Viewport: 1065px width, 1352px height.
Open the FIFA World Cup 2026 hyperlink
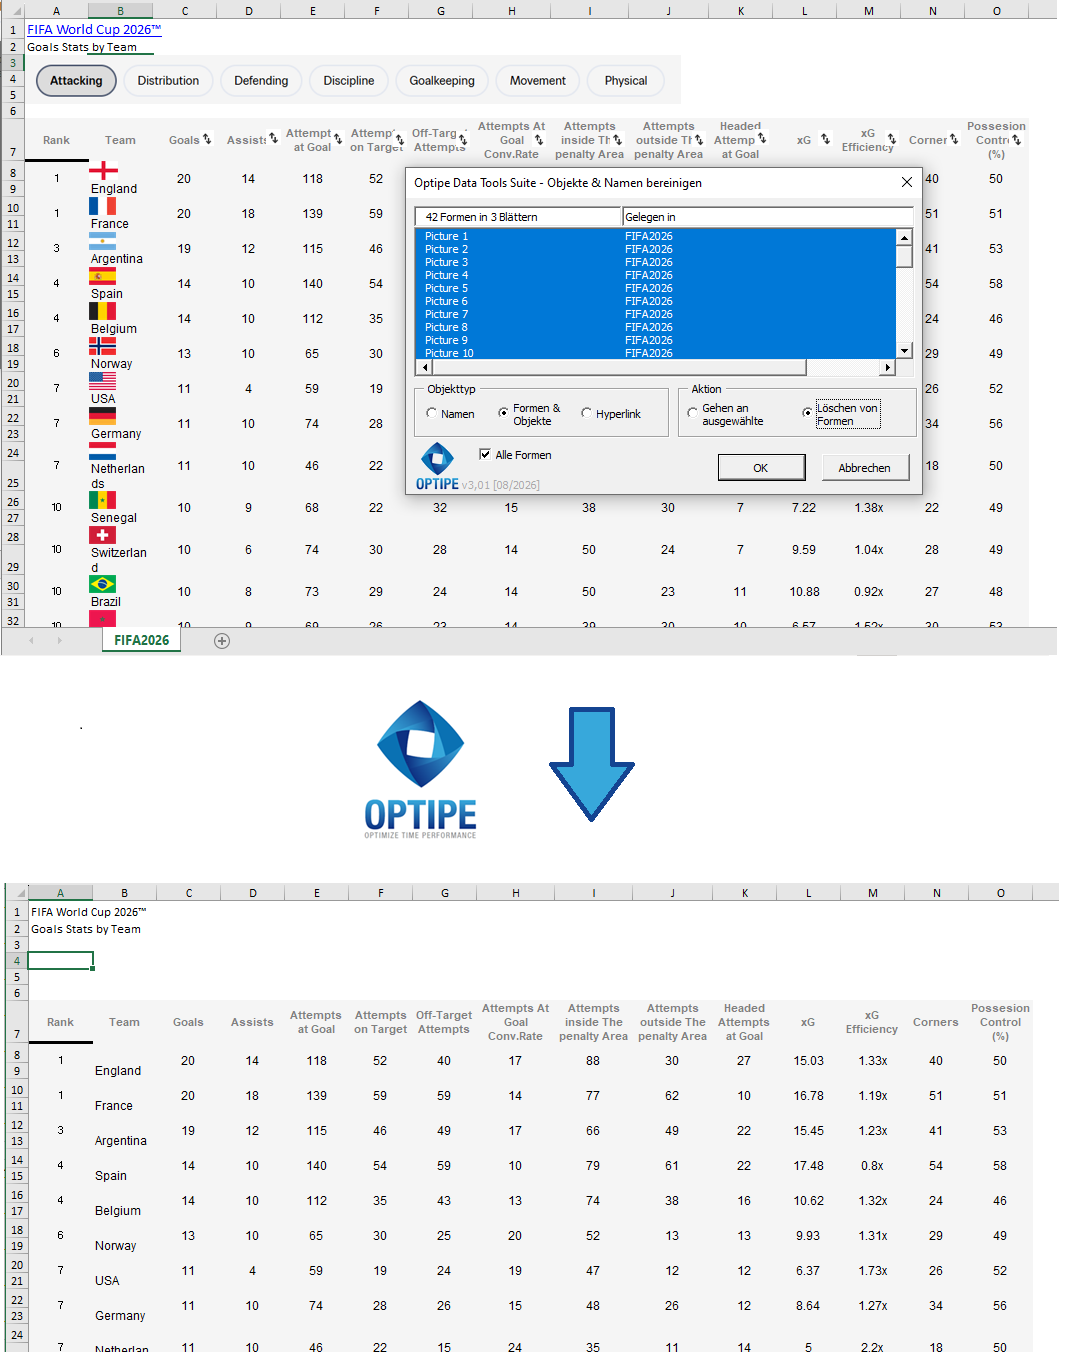coord(94,29)
